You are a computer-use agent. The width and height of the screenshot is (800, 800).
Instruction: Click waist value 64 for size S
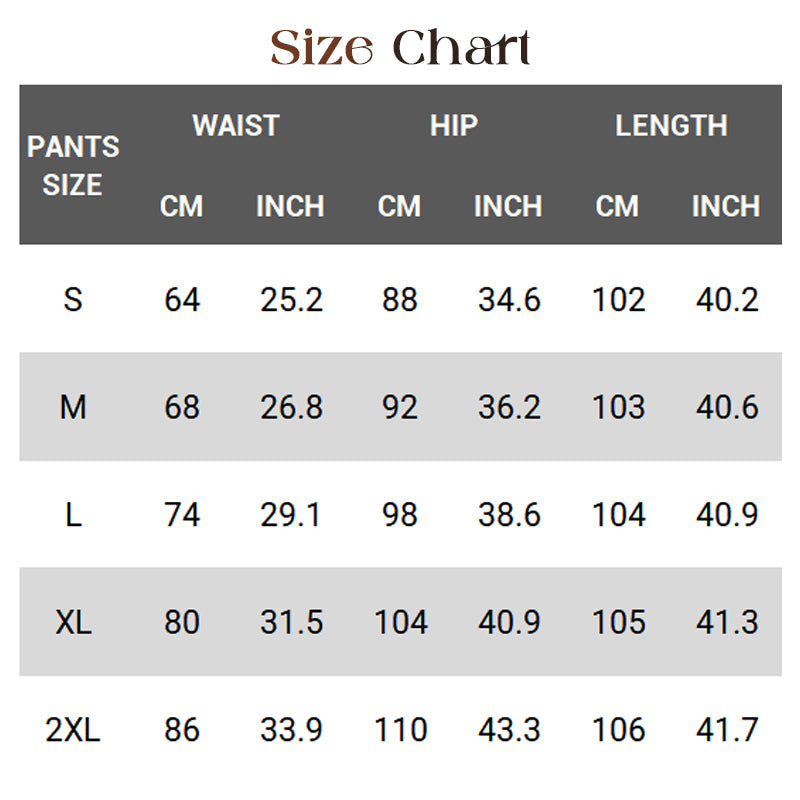(x=182, y=299)
